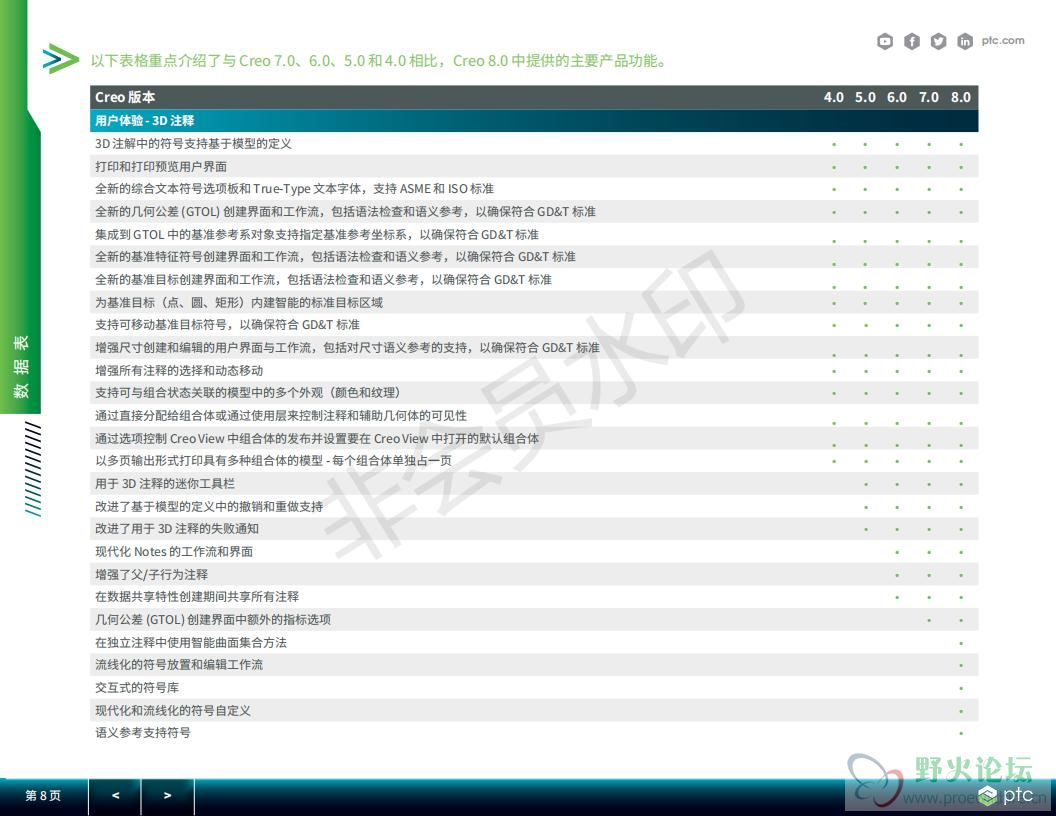Click the PTC logo in footer
1056x816 pixels.
coord(1006,795)
